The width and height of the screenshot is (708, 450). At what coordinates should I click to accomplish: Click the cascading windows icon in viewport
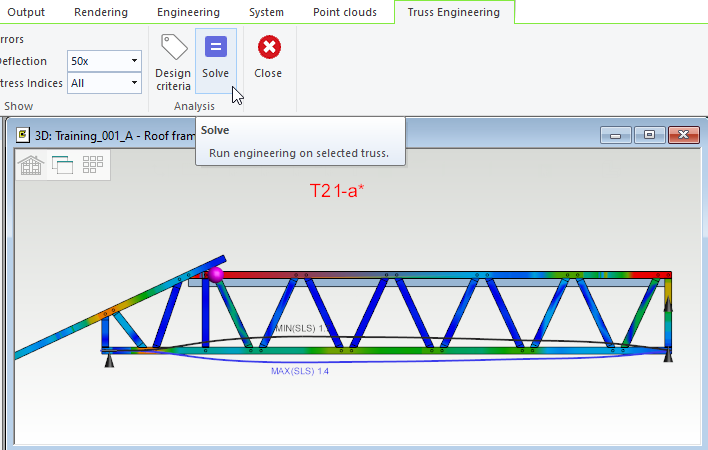tap(62, 165)
